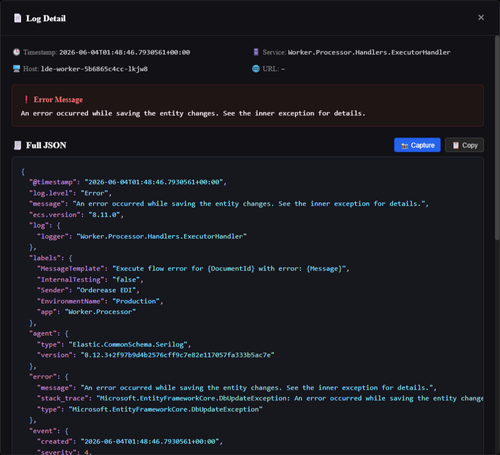Click the "InternalTesting": "false" line
500x455 pixels.
[x=90, y=279]
